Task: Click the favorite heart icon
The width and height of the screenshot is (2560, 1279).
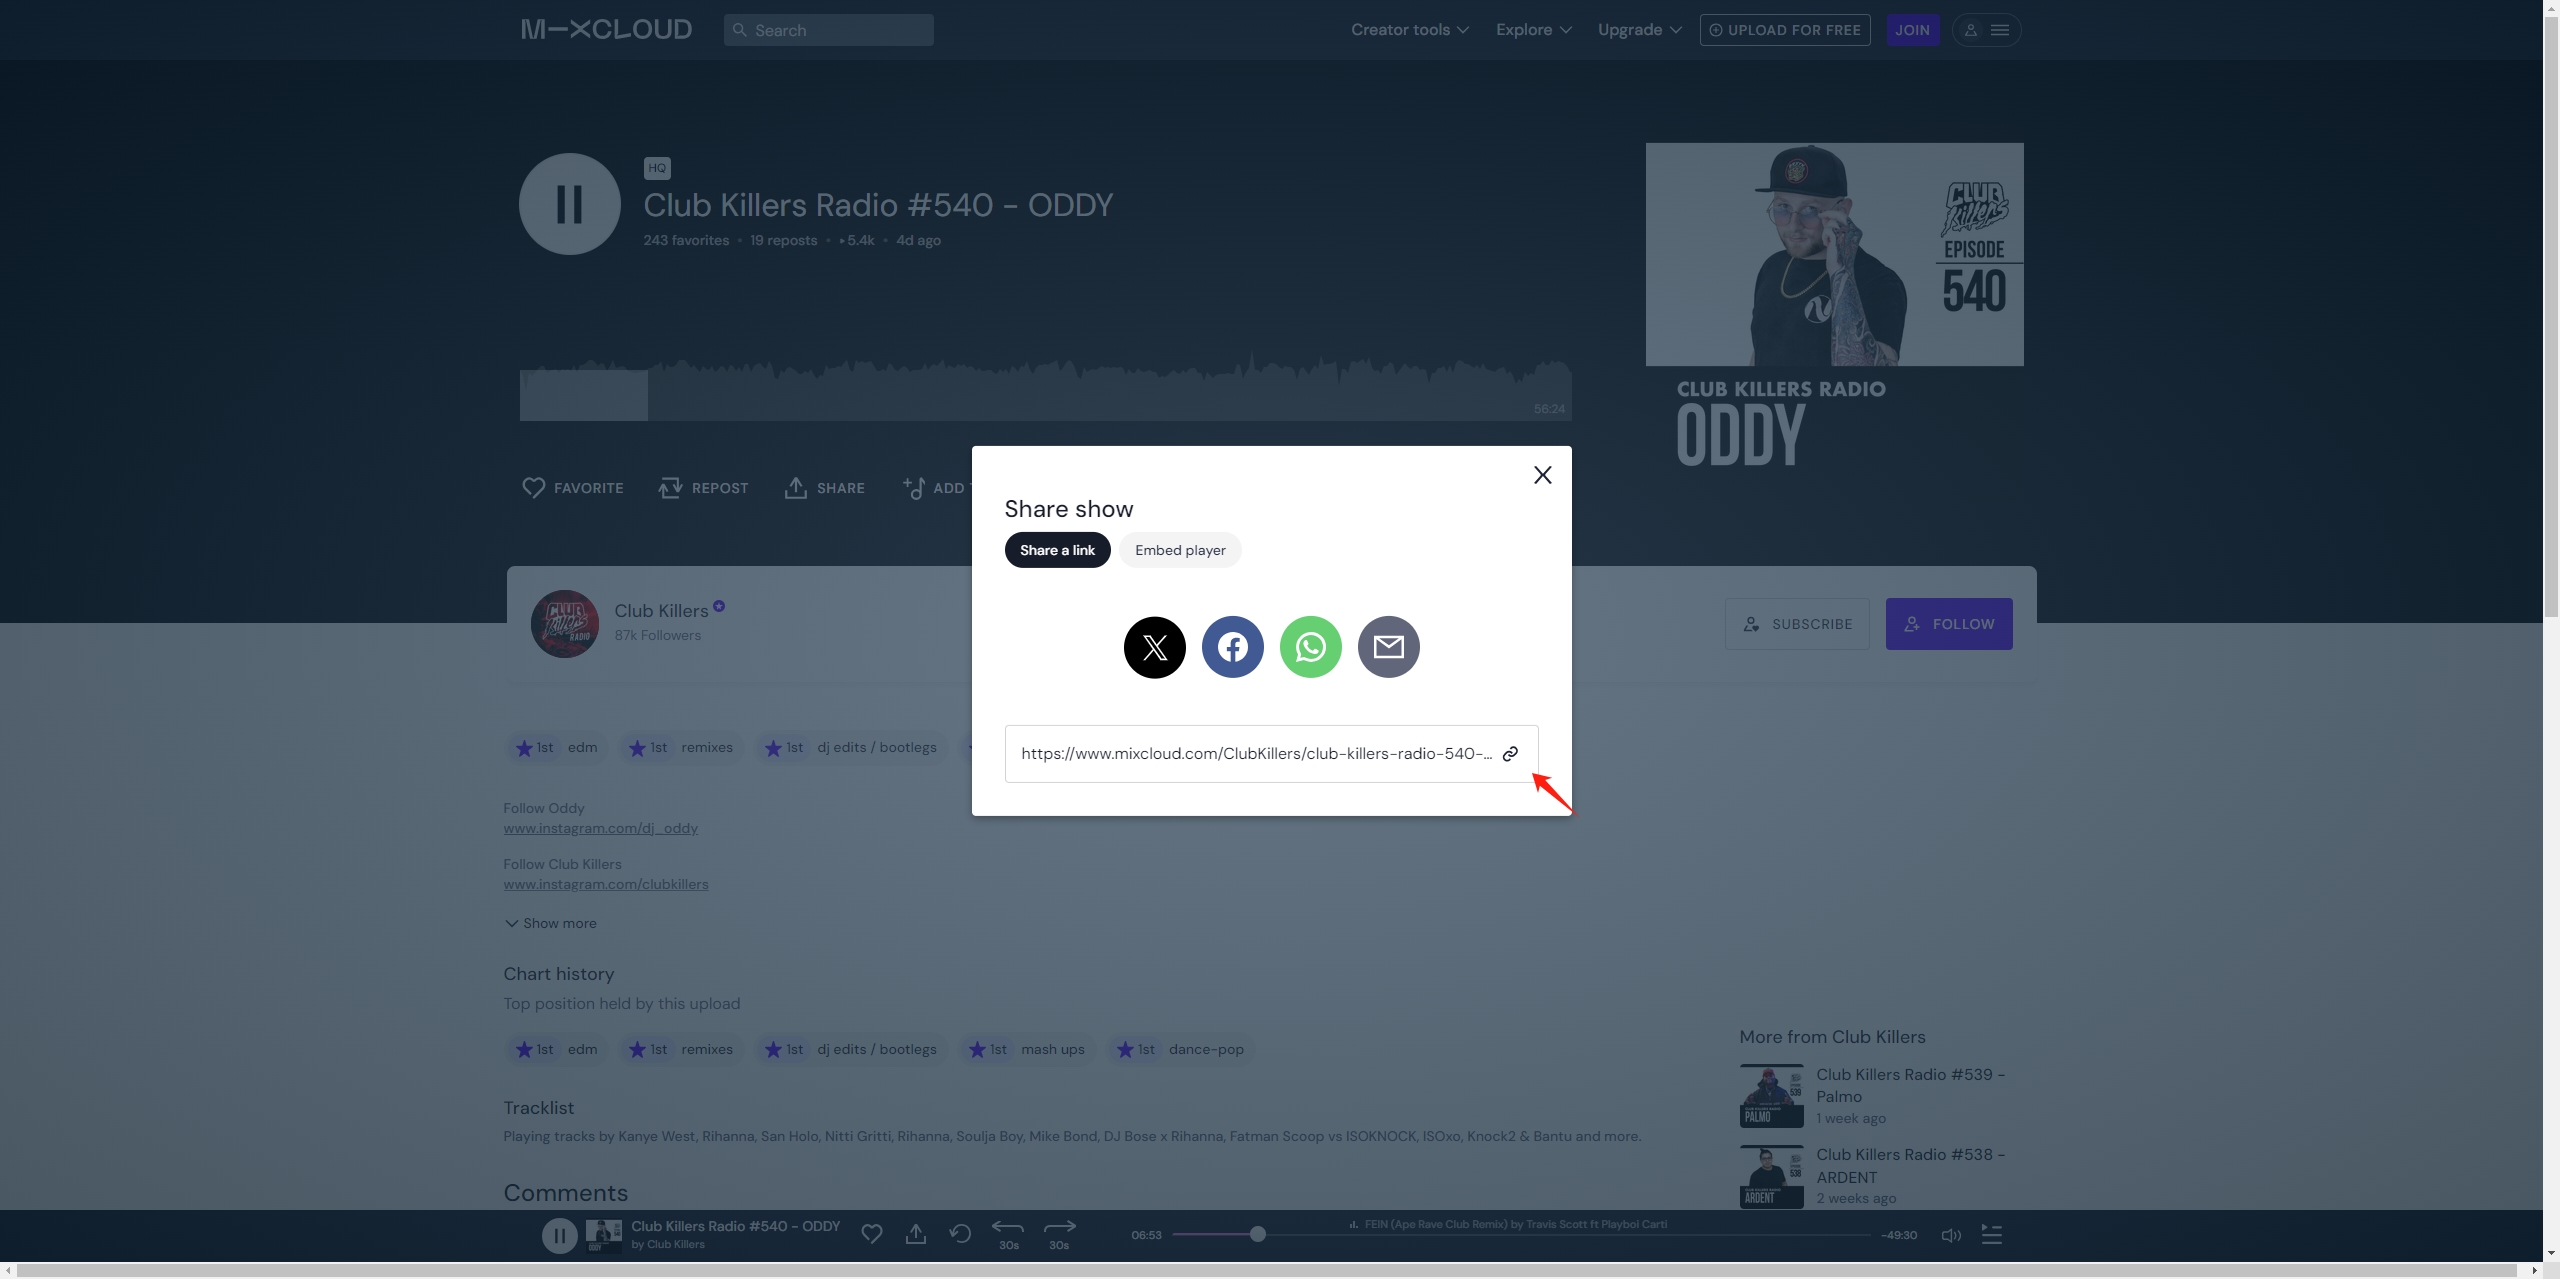Action: pos(532,487)
